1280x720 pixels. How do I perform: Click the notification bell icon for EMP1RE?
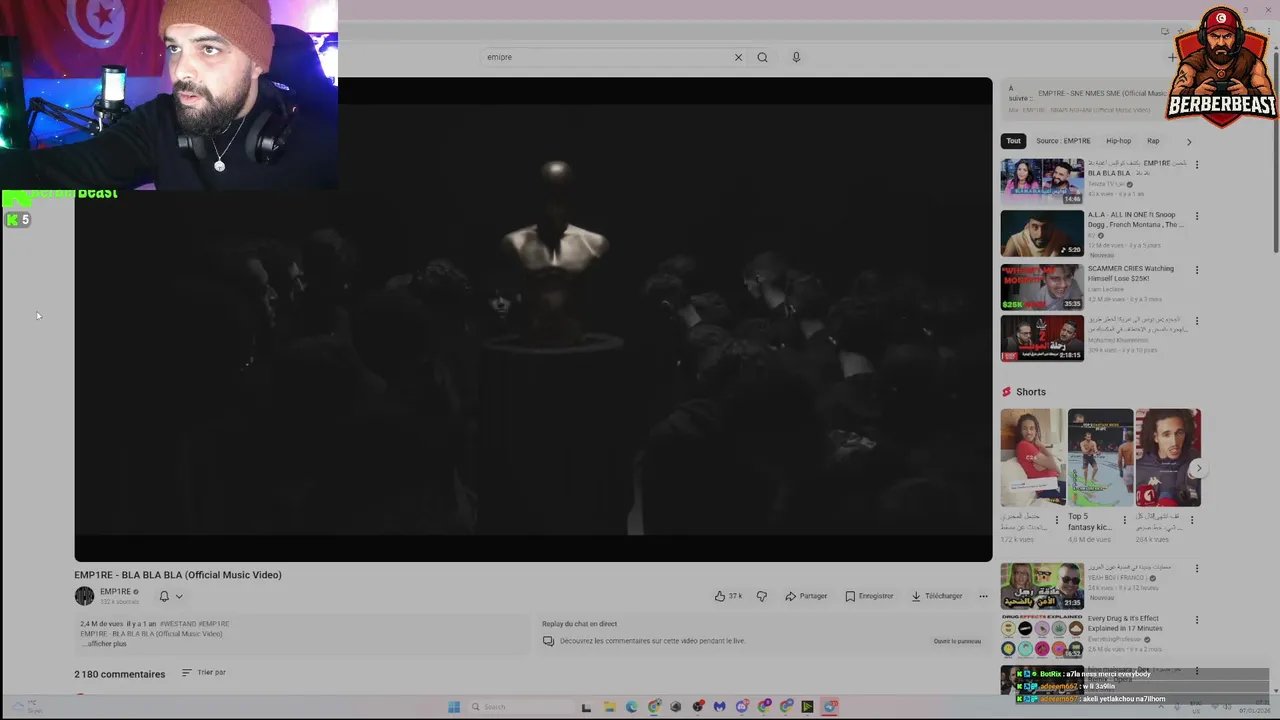tap(164, 596)
